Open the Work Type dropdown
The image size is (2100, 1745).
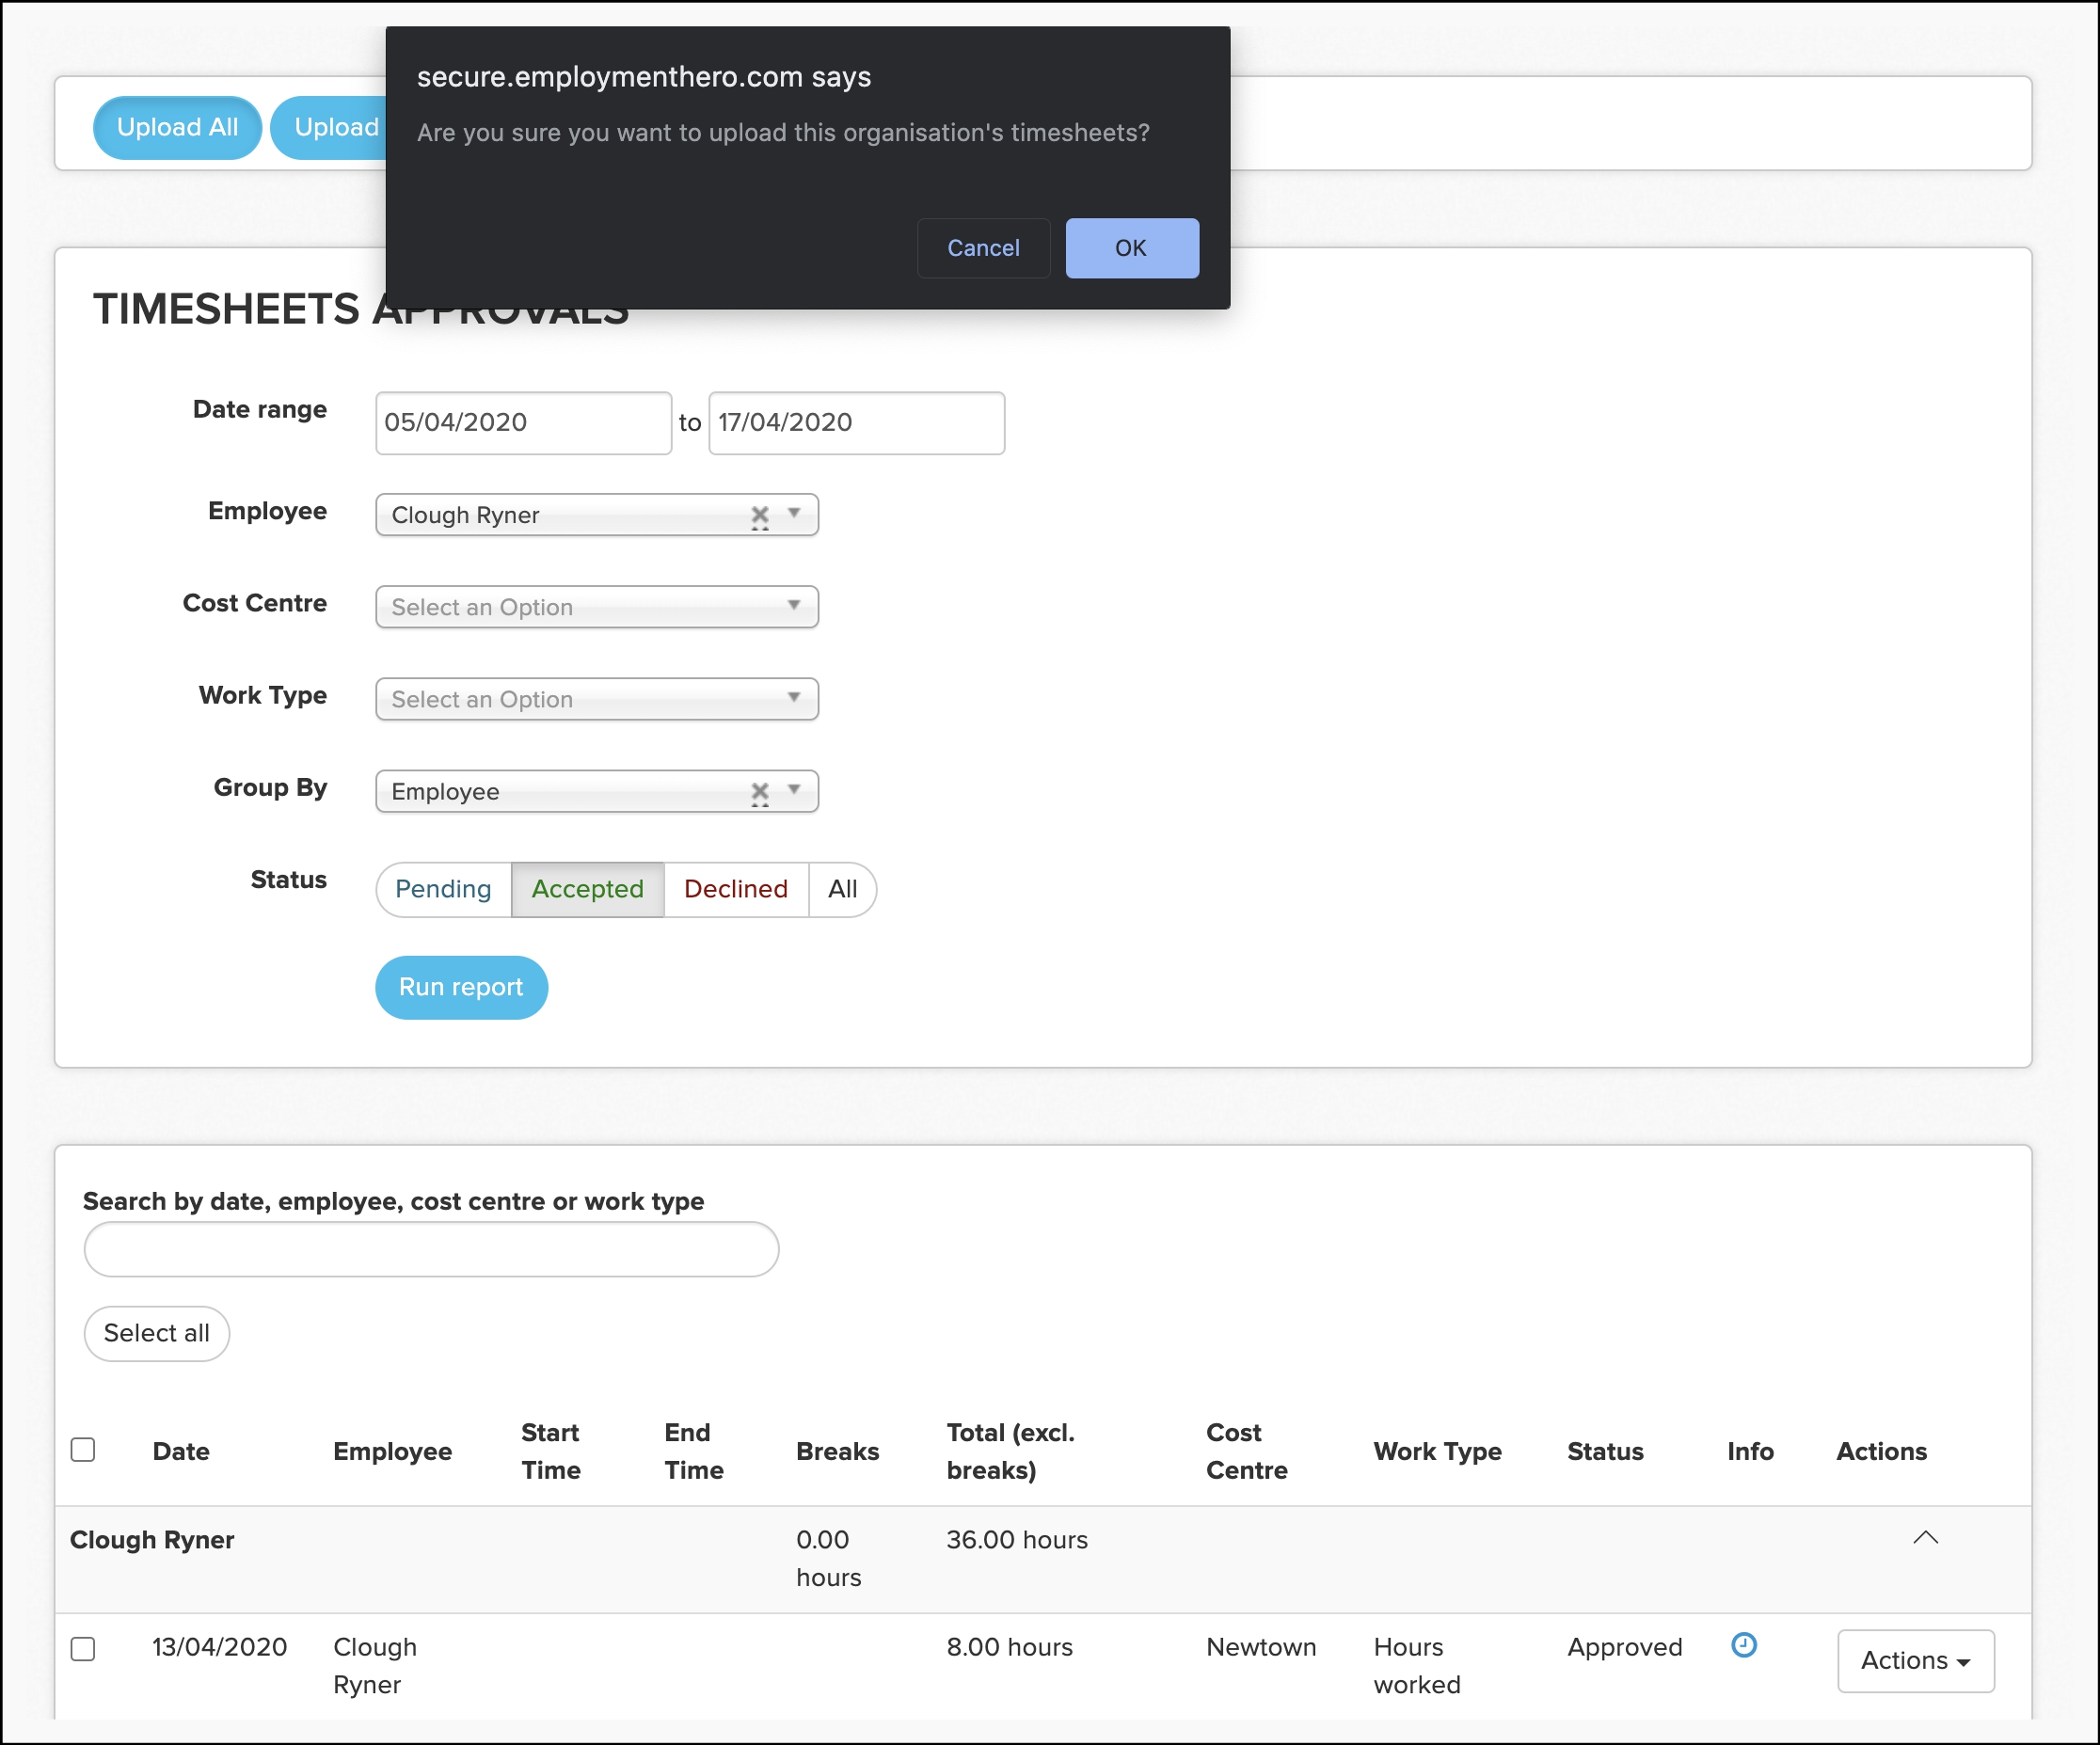(596, 699)
